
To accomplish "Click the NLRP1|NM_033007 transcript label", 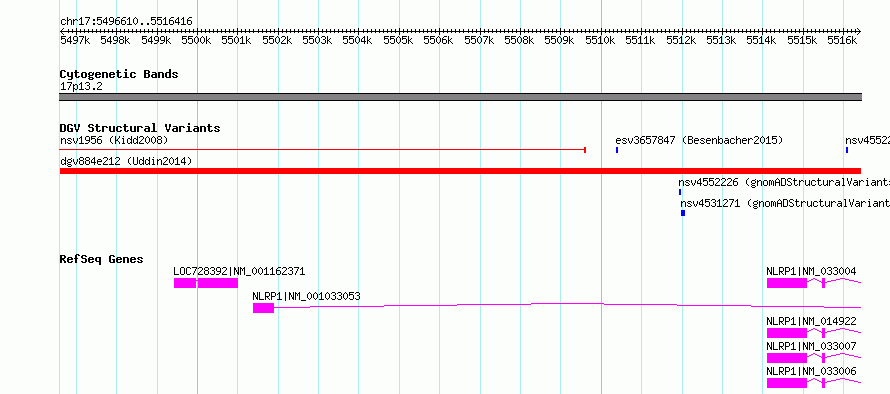I will click(x=811, y=346).
